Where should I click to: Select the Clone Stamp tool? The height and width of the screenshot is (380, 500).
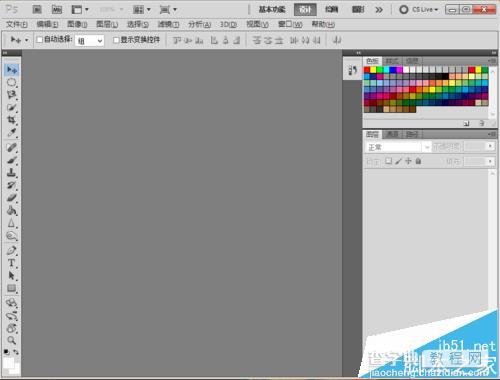pyautogui.click(x=12, y=173)
